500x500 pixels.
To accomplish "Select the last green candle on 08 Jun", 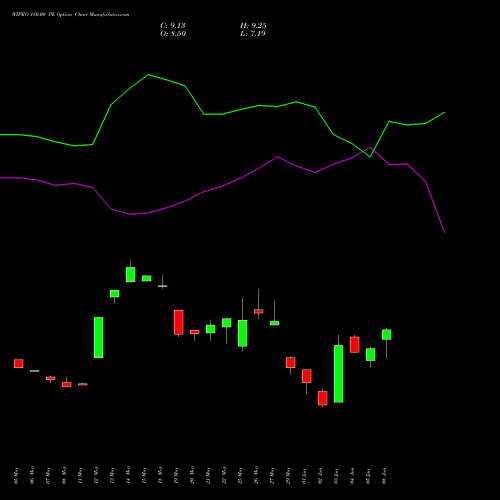I will [387, 334].
